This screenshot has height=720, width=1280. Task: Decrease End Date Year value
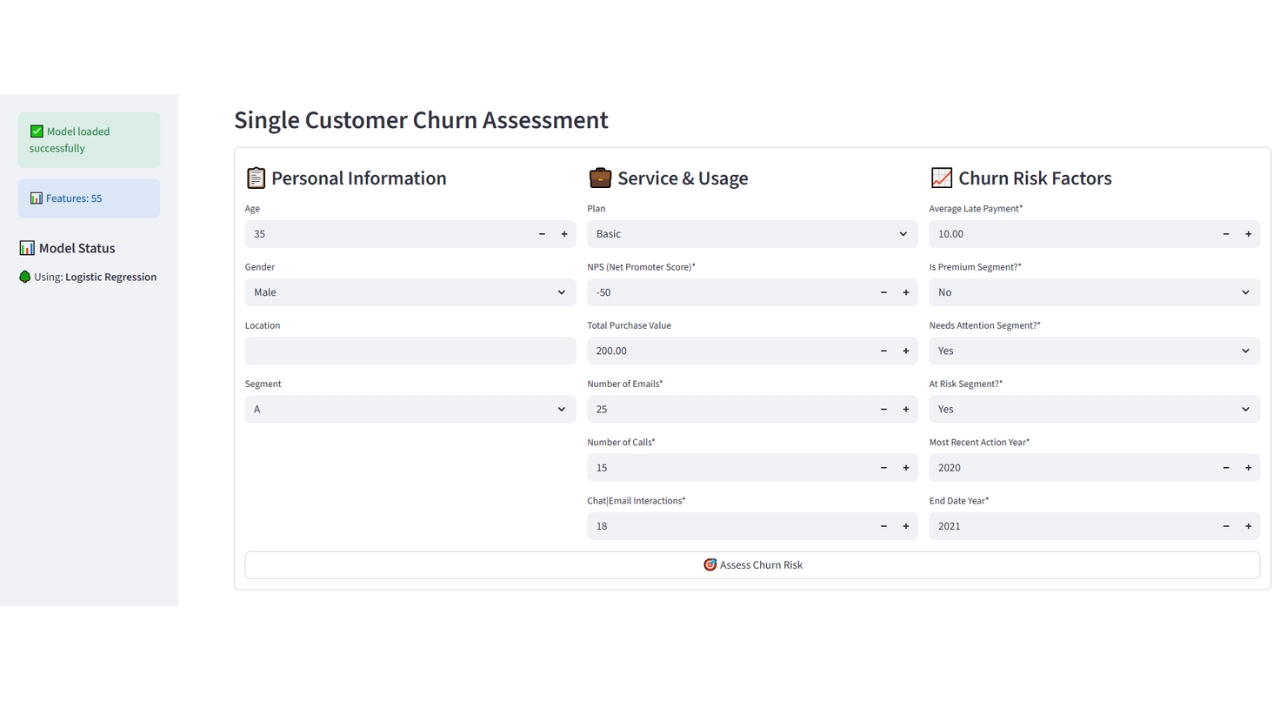click(1226, 526)
